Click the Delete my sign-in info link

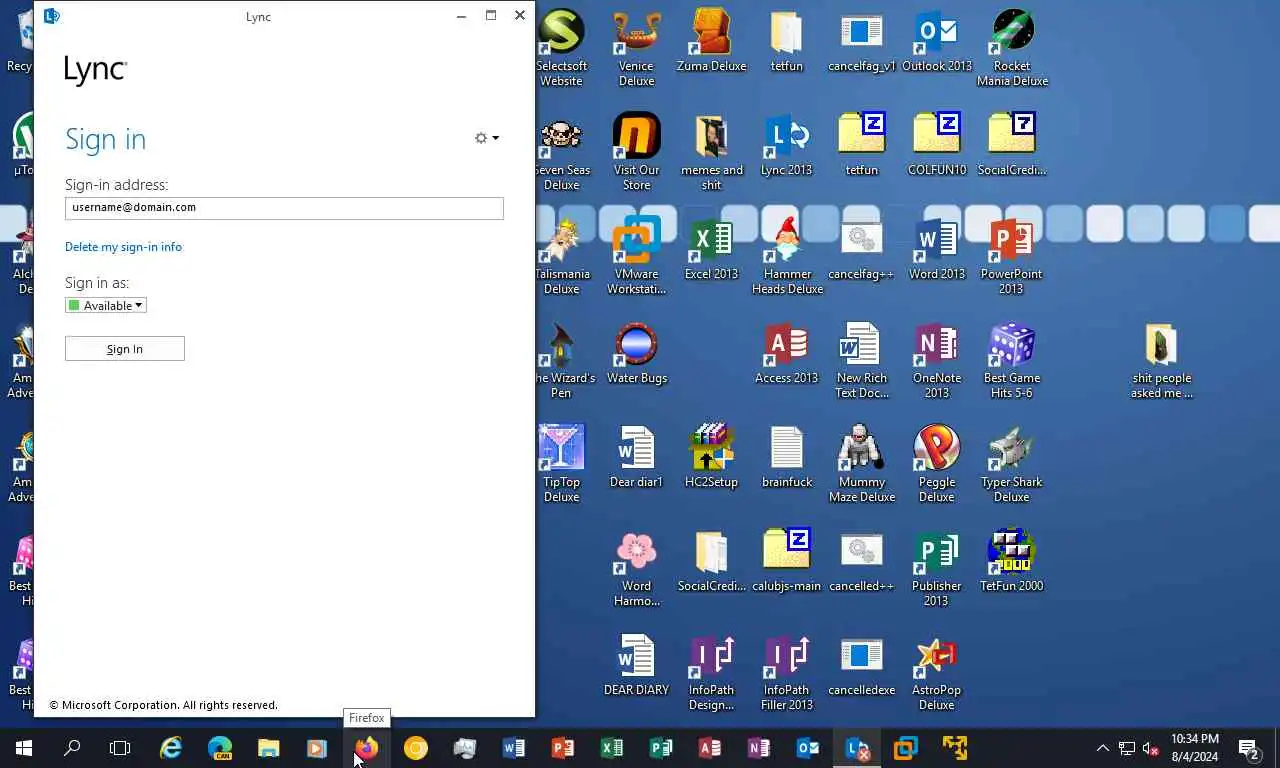(123, 246)
